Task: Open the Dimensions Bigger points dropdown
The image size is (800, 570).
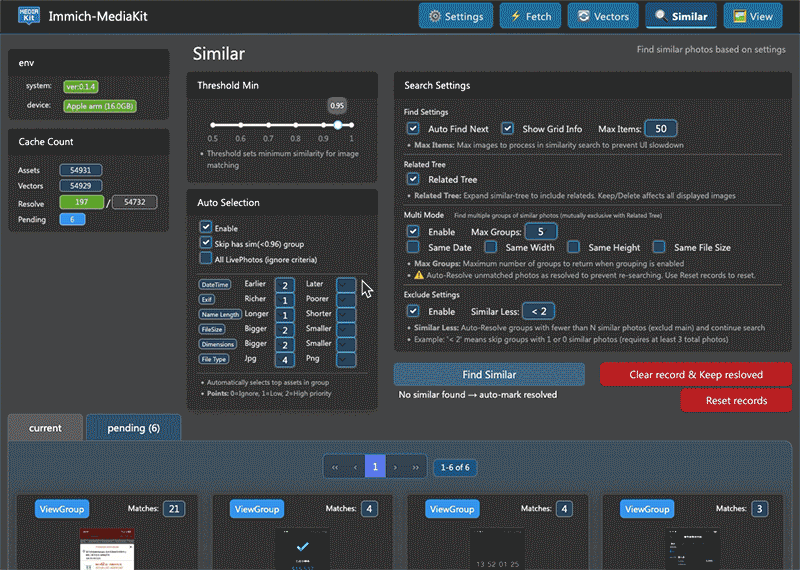Action: [285, 345]
